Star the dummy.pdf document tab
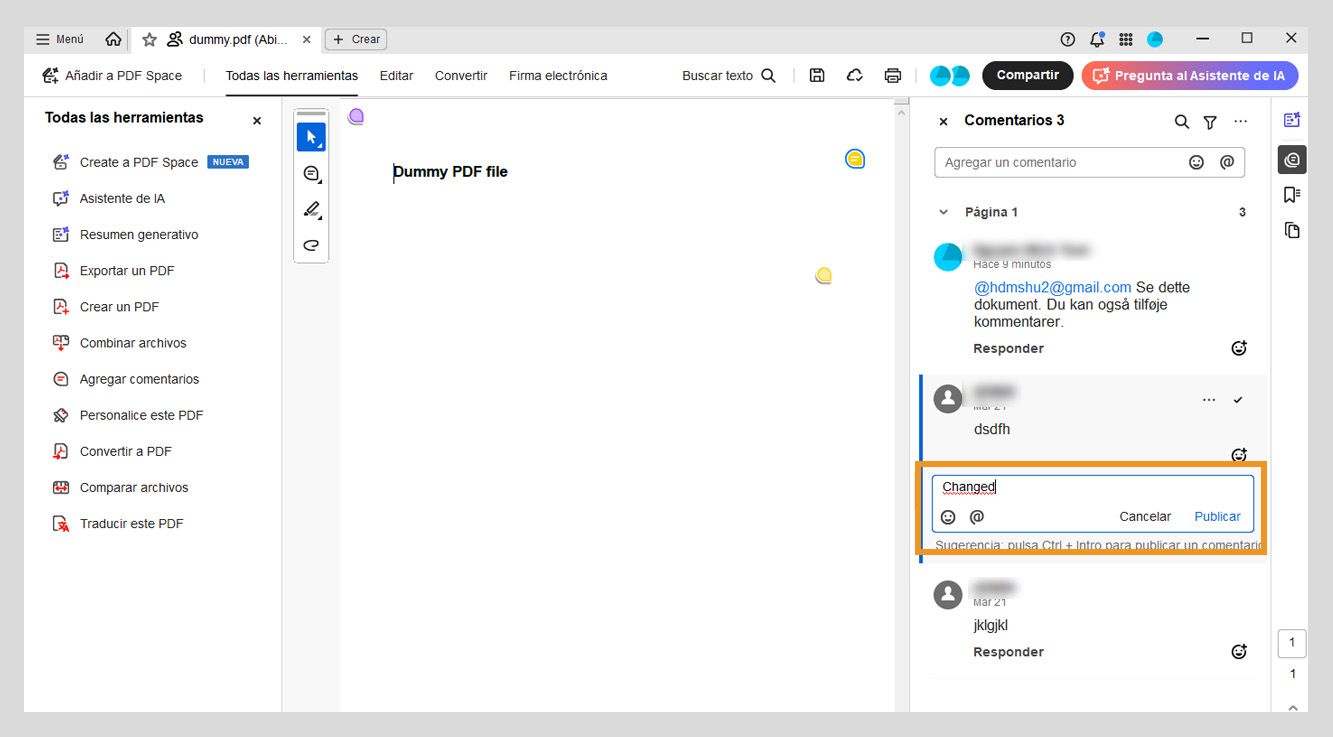 [149, 40]
